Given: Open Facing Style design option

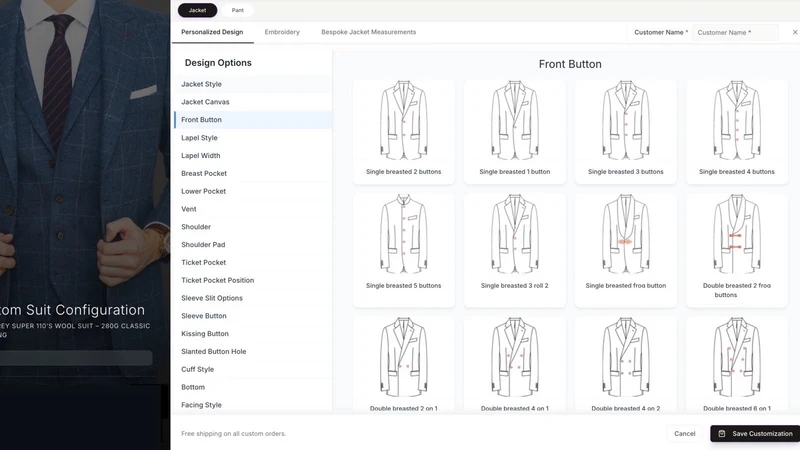Looking at the screenshot, I should pyautogui.click(x=253, y=405).
